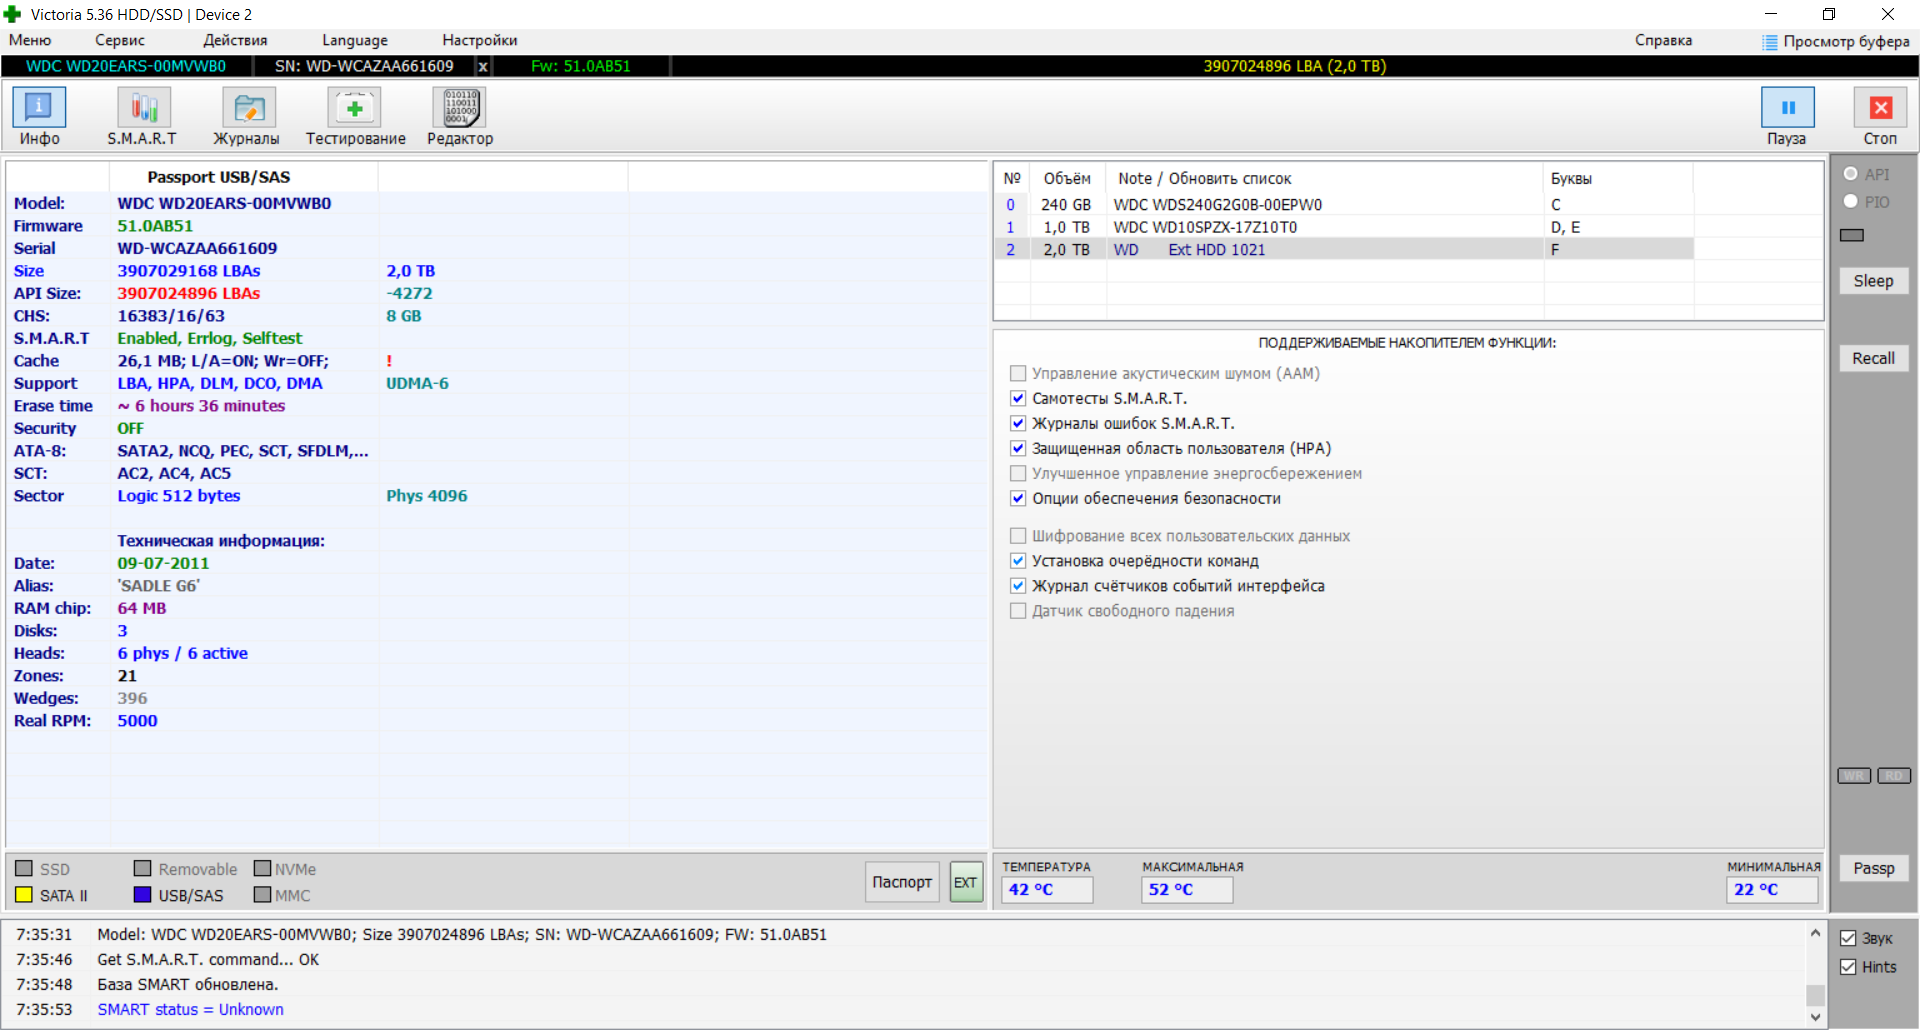
Task: Click the Паспорт button
Action: (902, 882)
